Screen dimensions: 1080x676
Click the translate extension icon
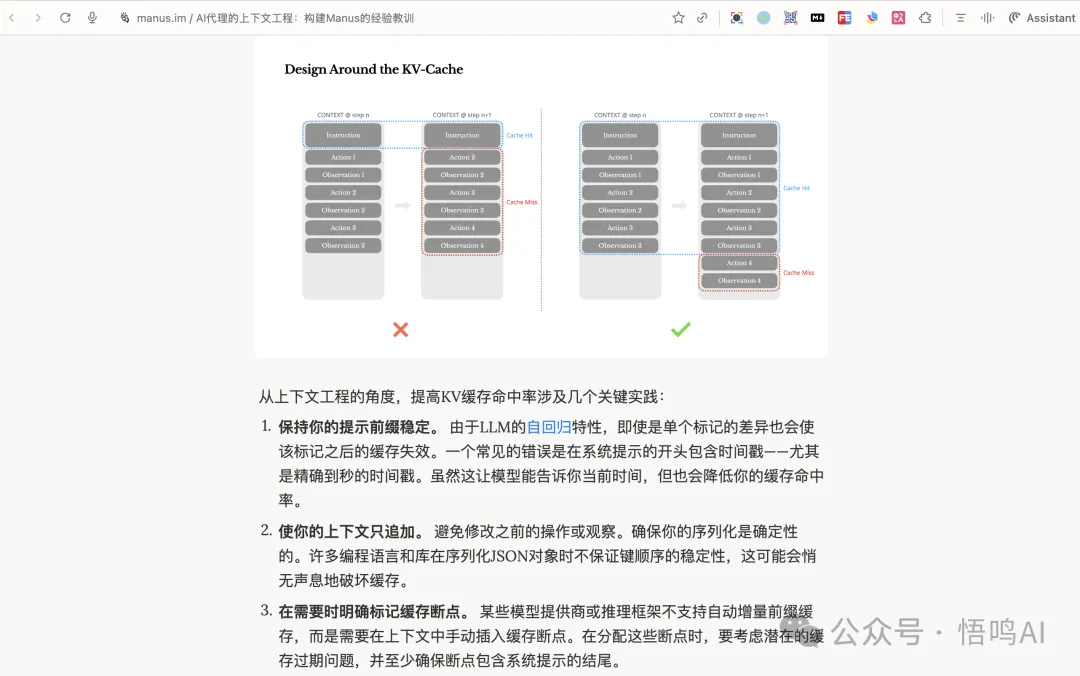pyautogui.click(x=898, y=18)
